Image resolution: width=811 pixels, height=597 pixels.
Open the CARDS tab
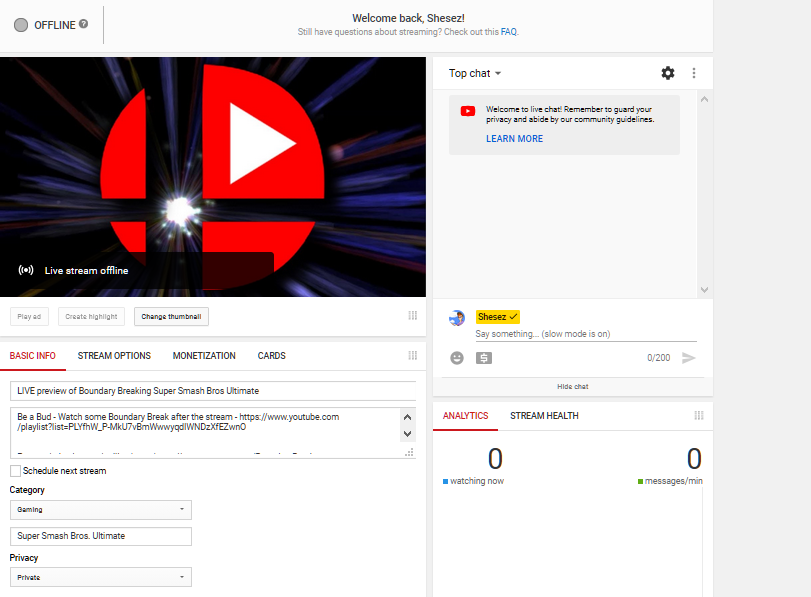(x=272, y=356)
